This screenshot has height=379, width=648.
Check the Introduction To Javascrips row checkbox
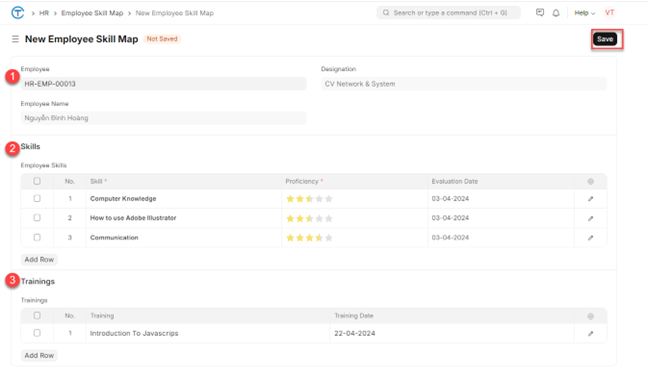[x=37, y=333]
